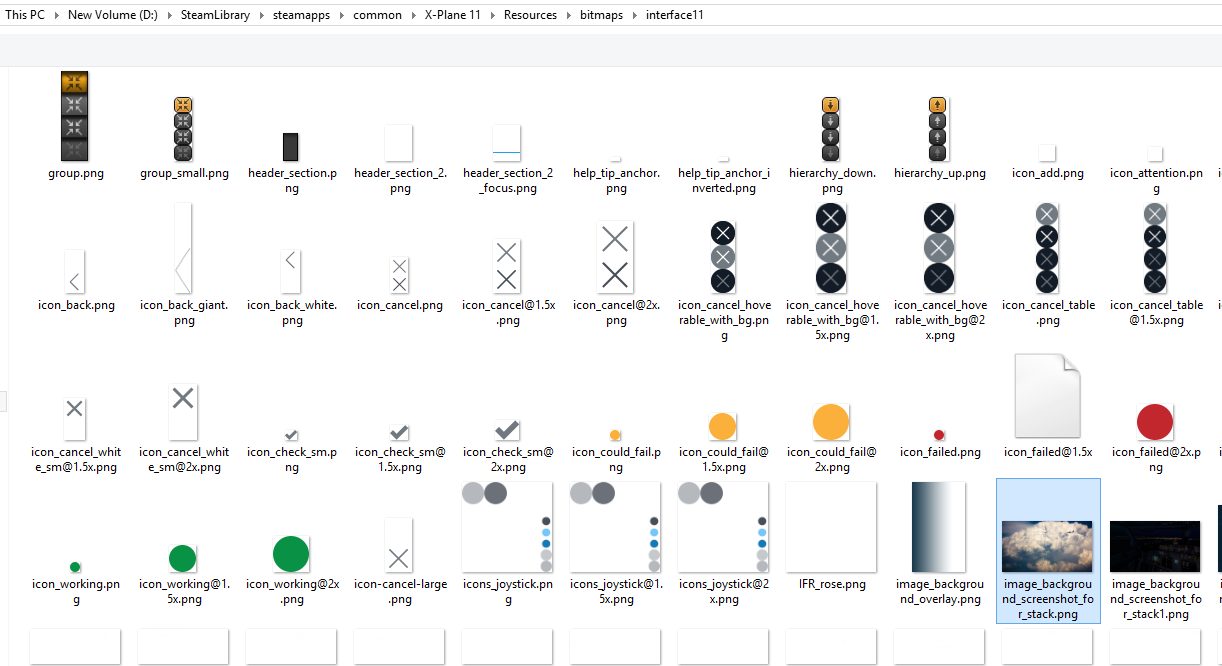The width and height of the screenshot is (1222, 666).
Task: Click the interface11 breadcrumb segment
Action: click(674, 15)
